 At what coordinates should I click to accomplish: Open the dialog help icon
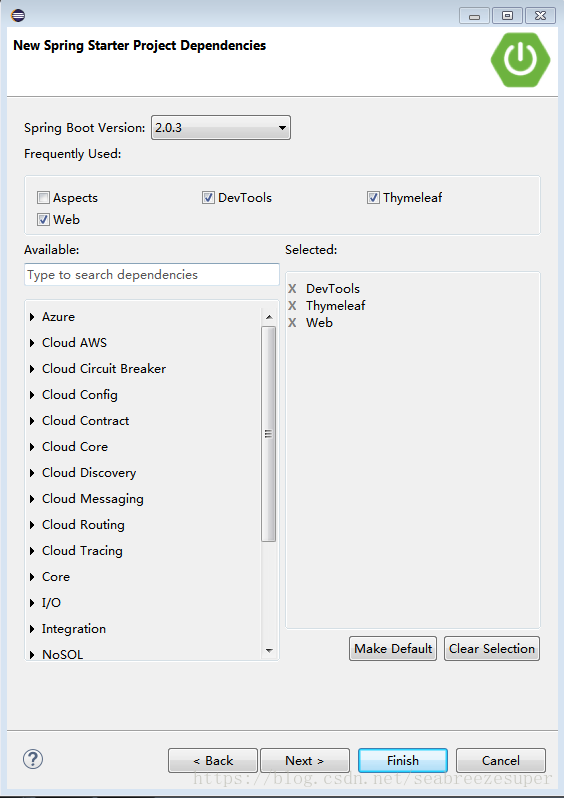pos(33,759)
